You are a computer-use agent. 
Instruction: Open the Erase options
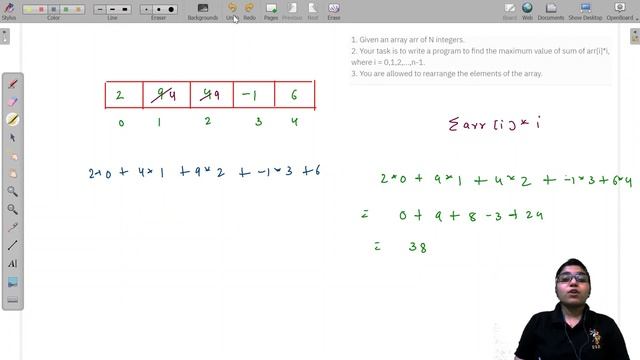(334, 11)
